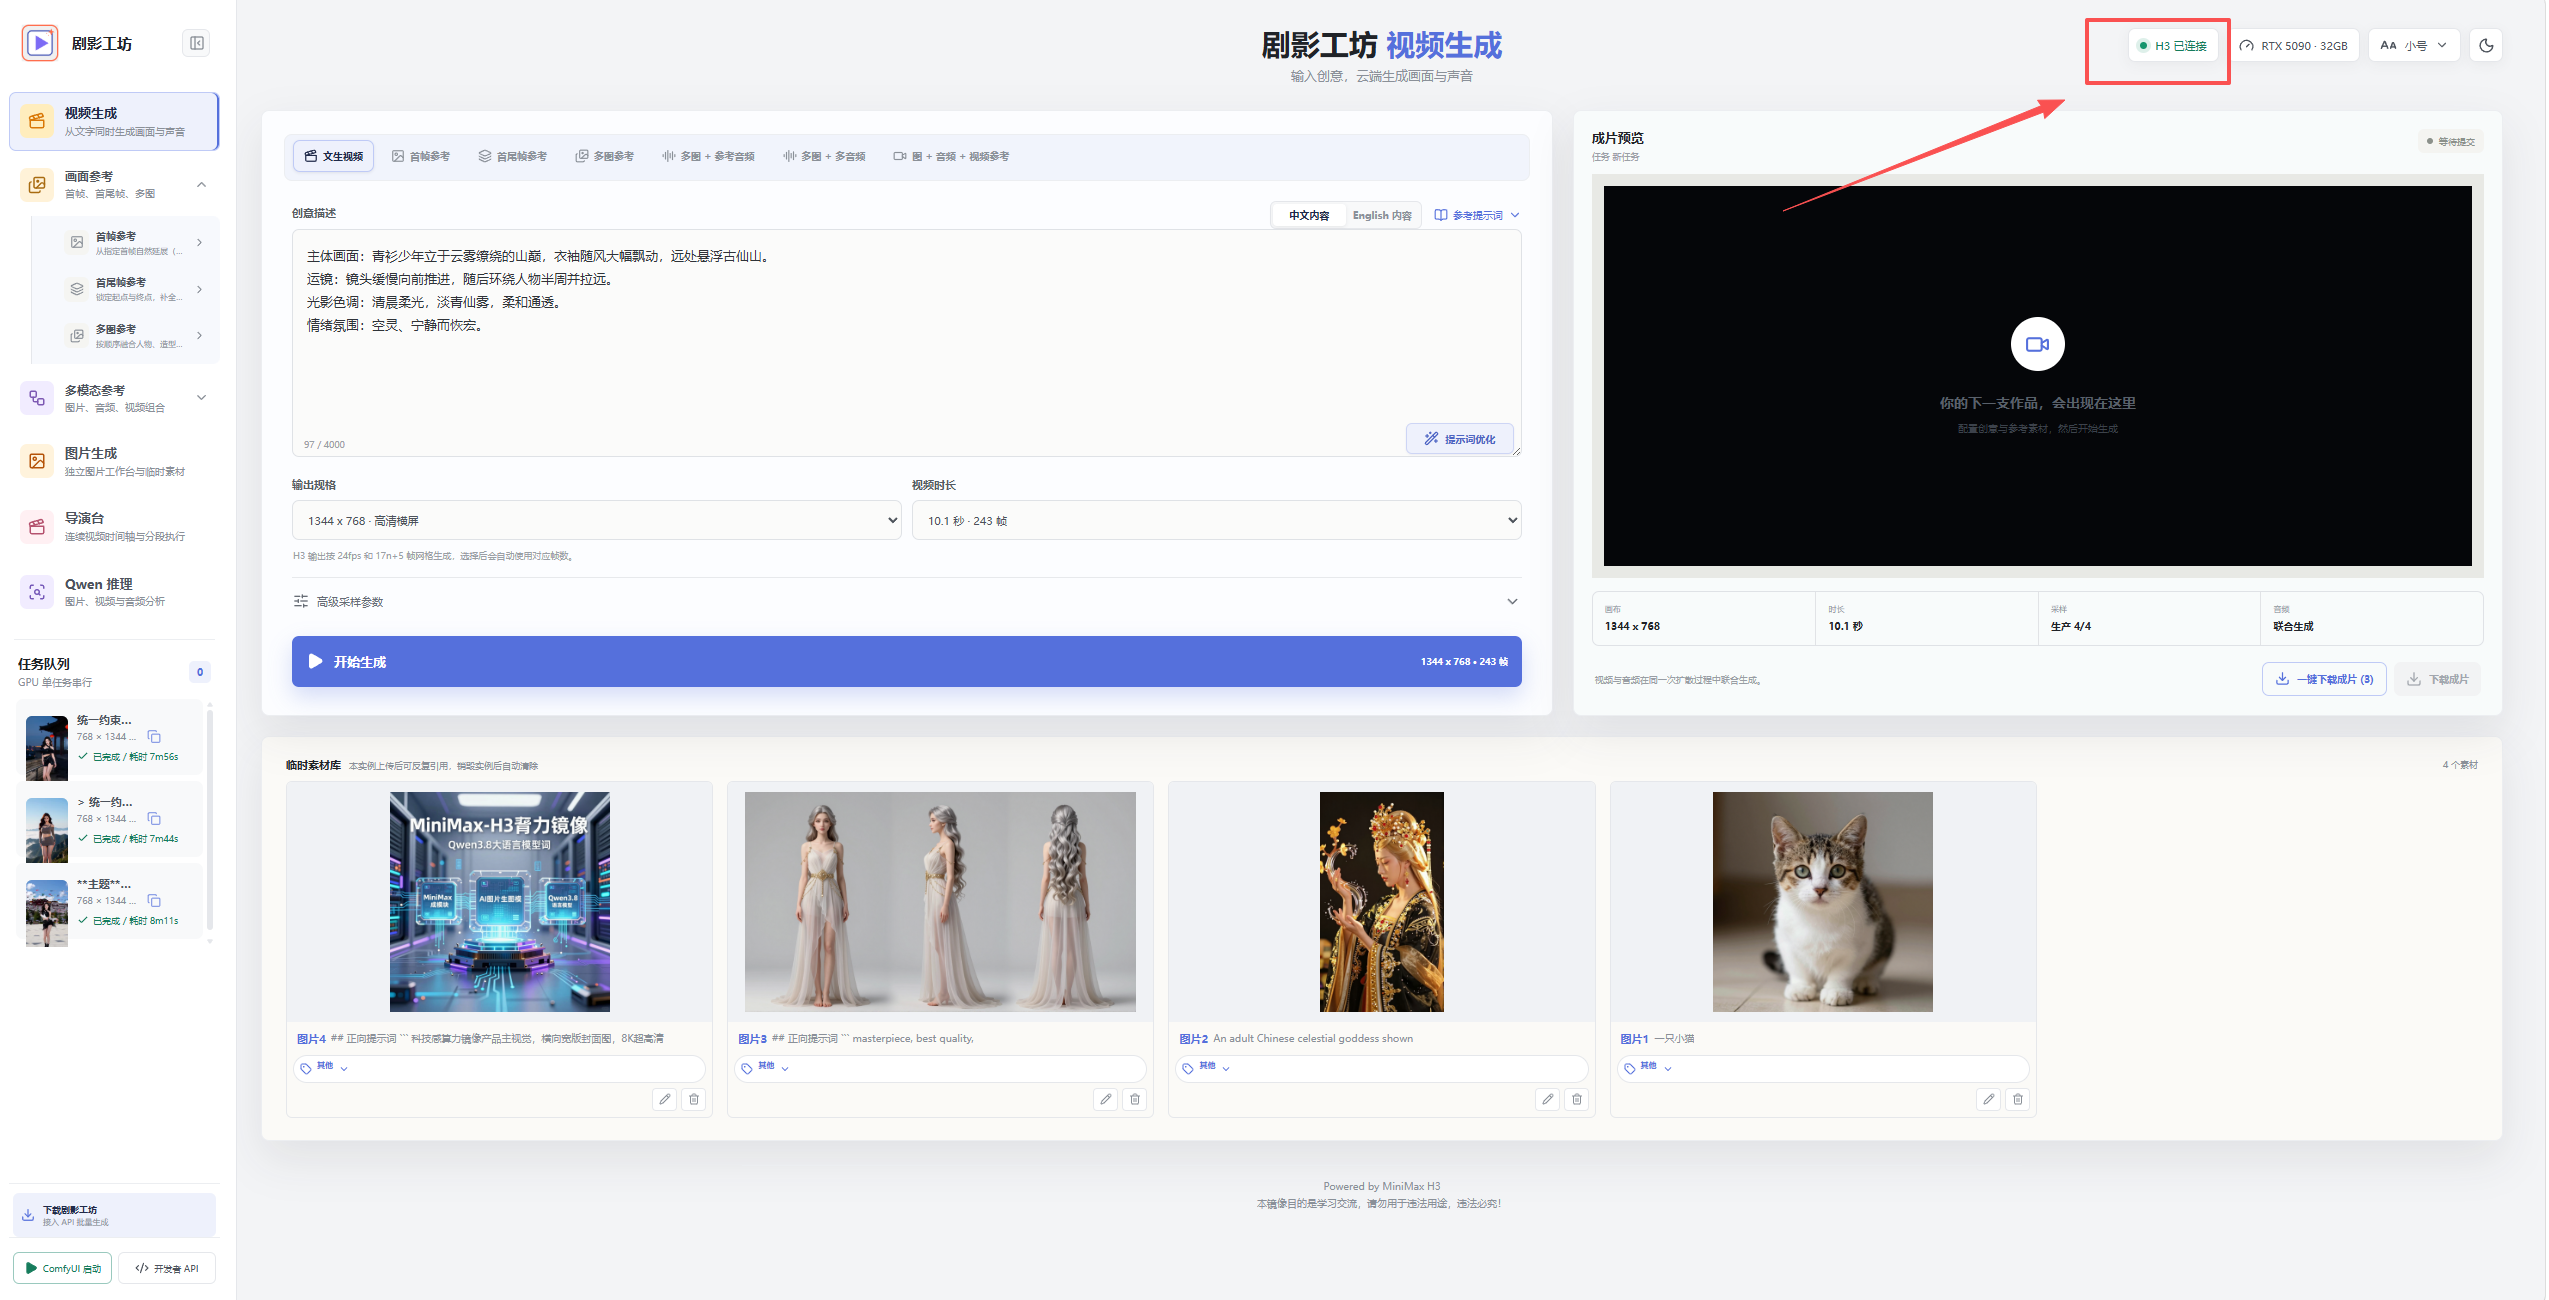Open the queue task thumbnail with 7m44s
The image size is (2549, 1300).
(x=47, y=830)
